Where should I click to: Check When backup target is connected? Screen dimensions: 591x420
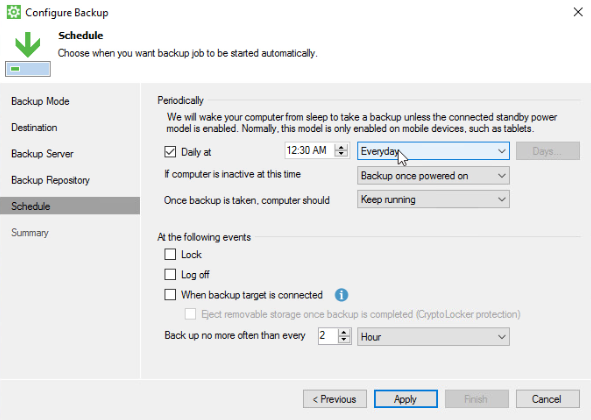[x=170, y=295]
